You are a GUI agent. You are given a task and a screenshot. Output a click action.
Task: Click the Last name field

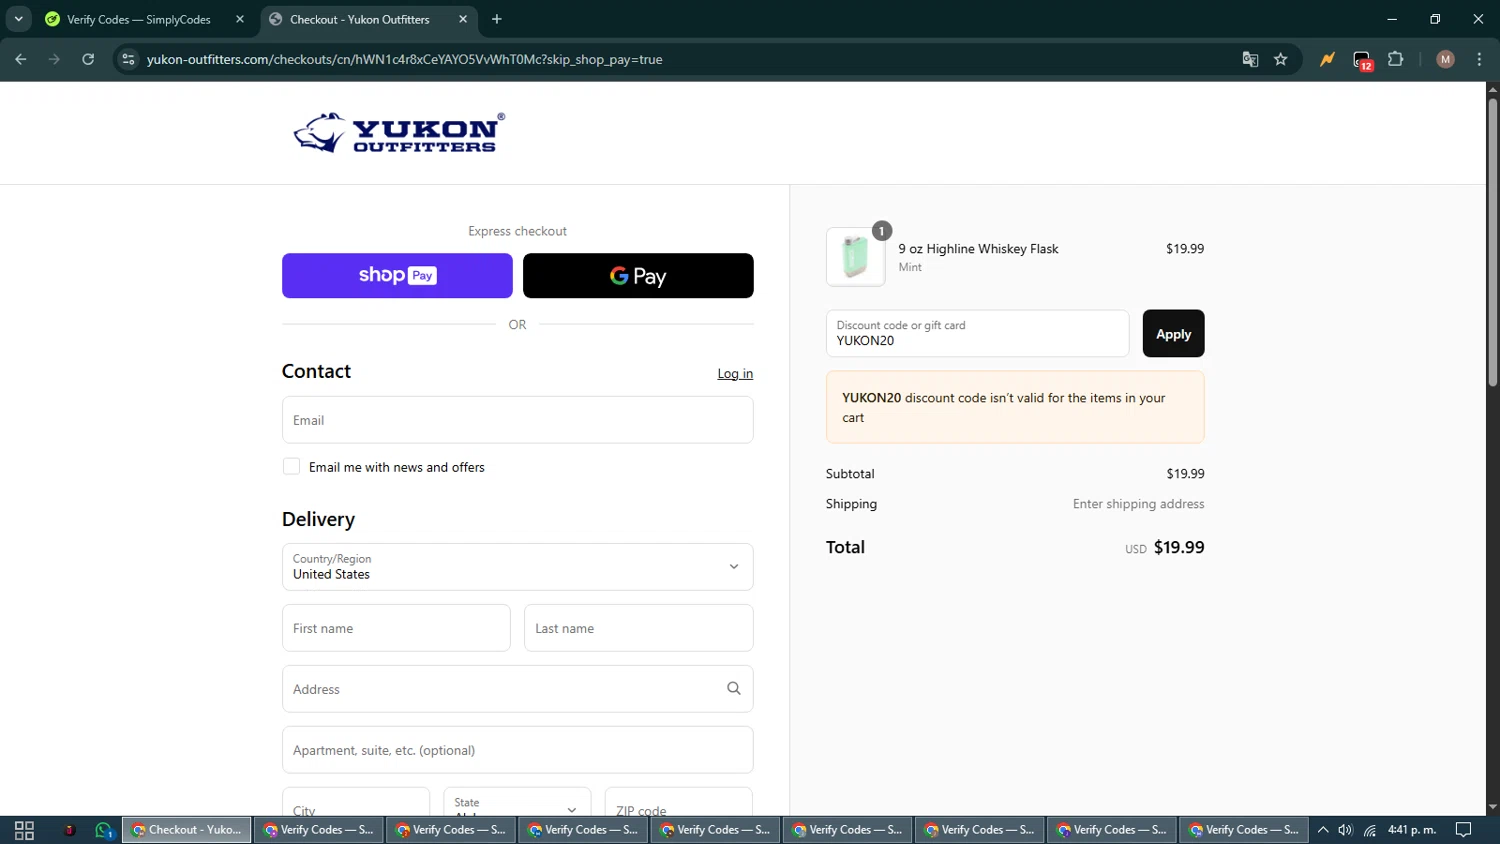pyautogui.click(x=638, y=628)
